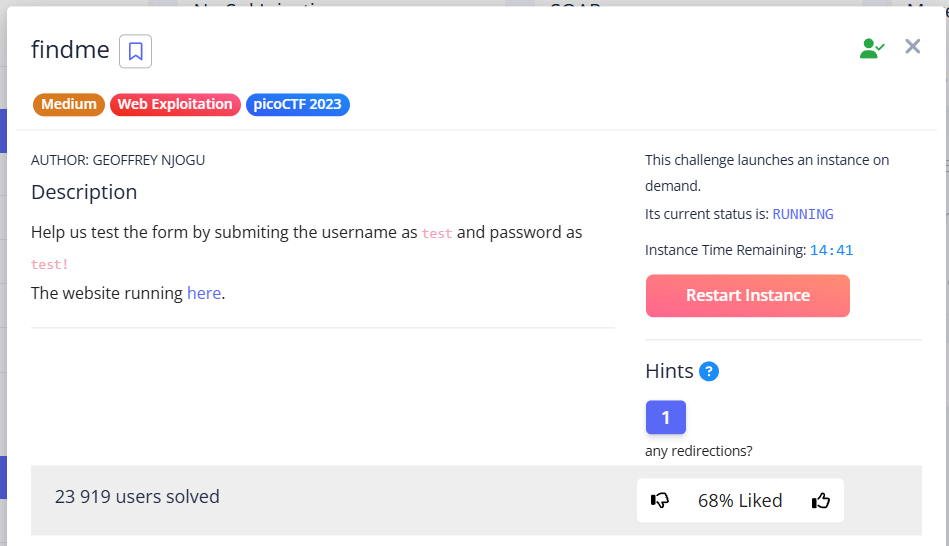Like the challenge with thumbs up

(821, 501)
